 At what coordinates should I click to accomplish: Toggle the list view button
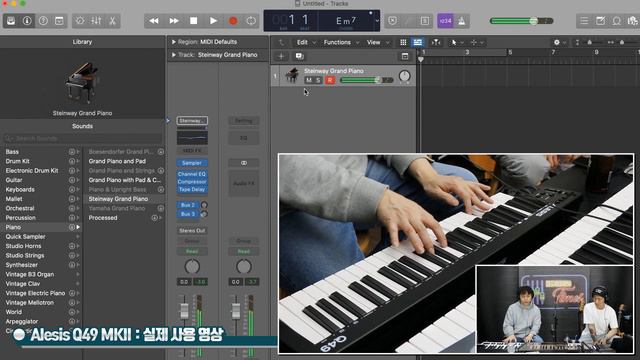pos(418,42)
